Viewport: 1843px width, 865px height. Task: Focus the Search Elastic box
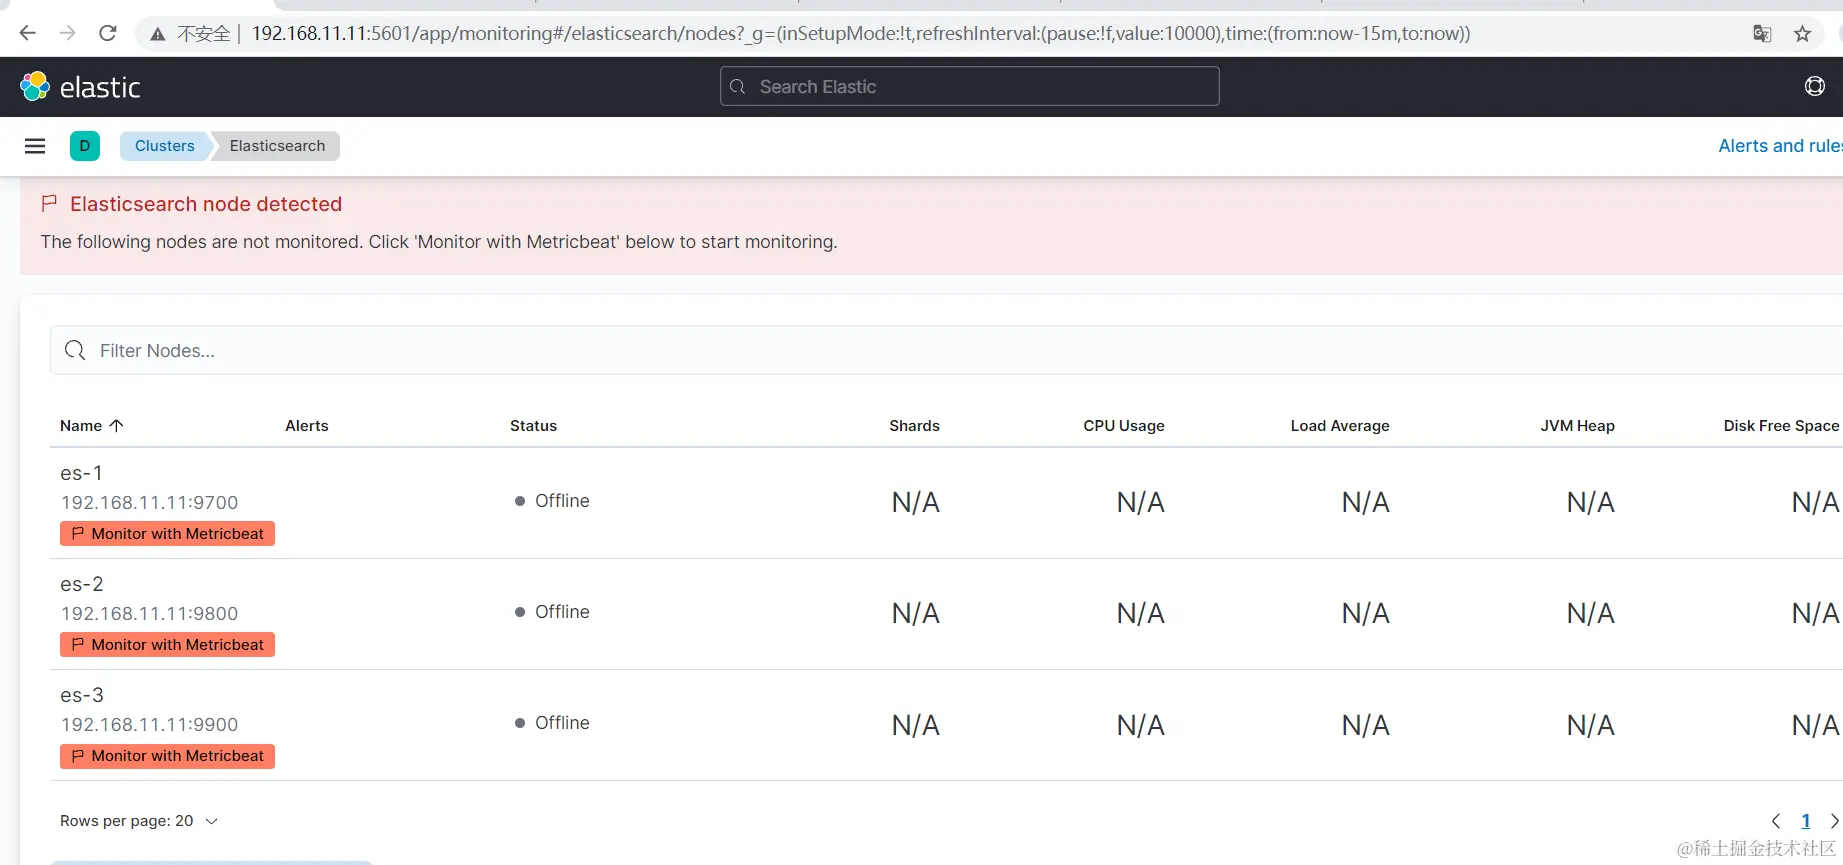969,86
